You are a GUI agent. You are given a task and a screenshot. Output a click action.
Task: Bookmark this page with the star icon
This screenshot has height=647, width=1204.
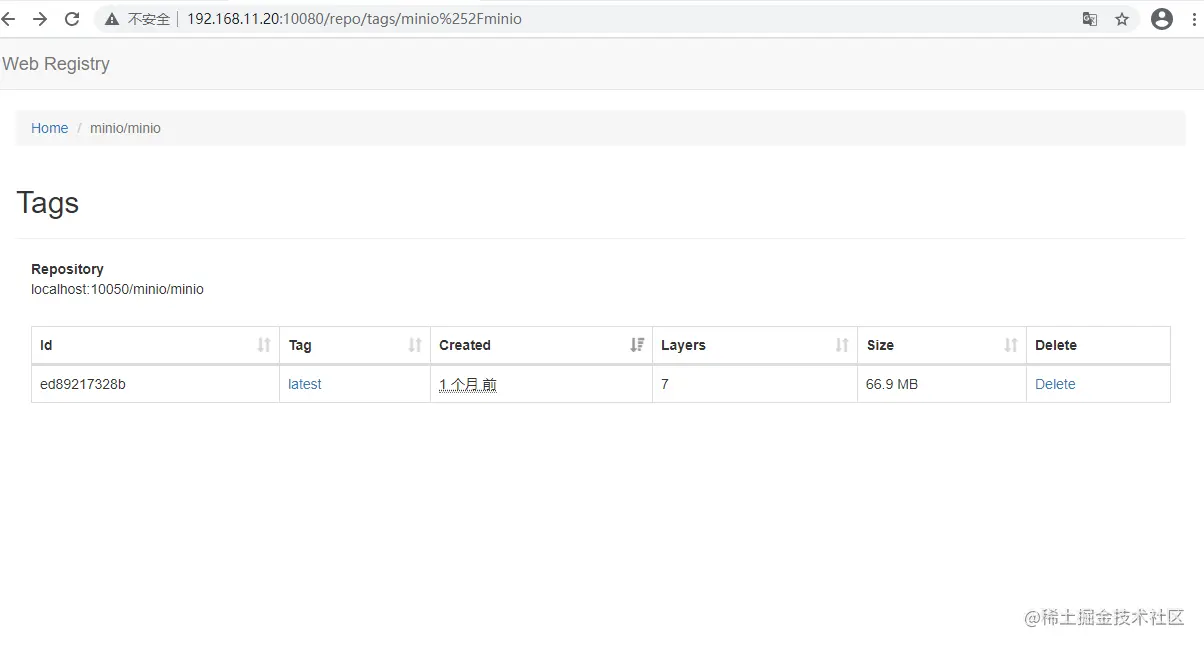point(1122,19)
